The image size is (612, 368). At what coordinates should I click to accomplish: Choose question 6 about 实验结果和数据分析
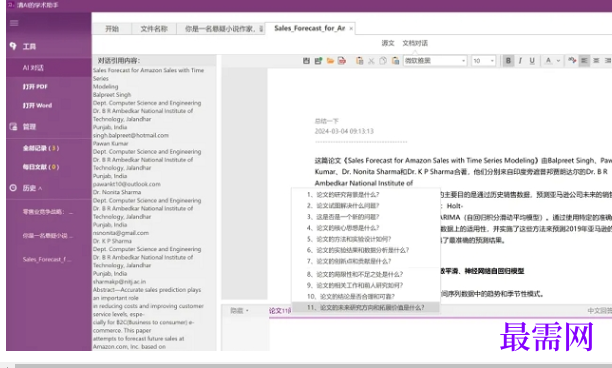pos(366,250)
